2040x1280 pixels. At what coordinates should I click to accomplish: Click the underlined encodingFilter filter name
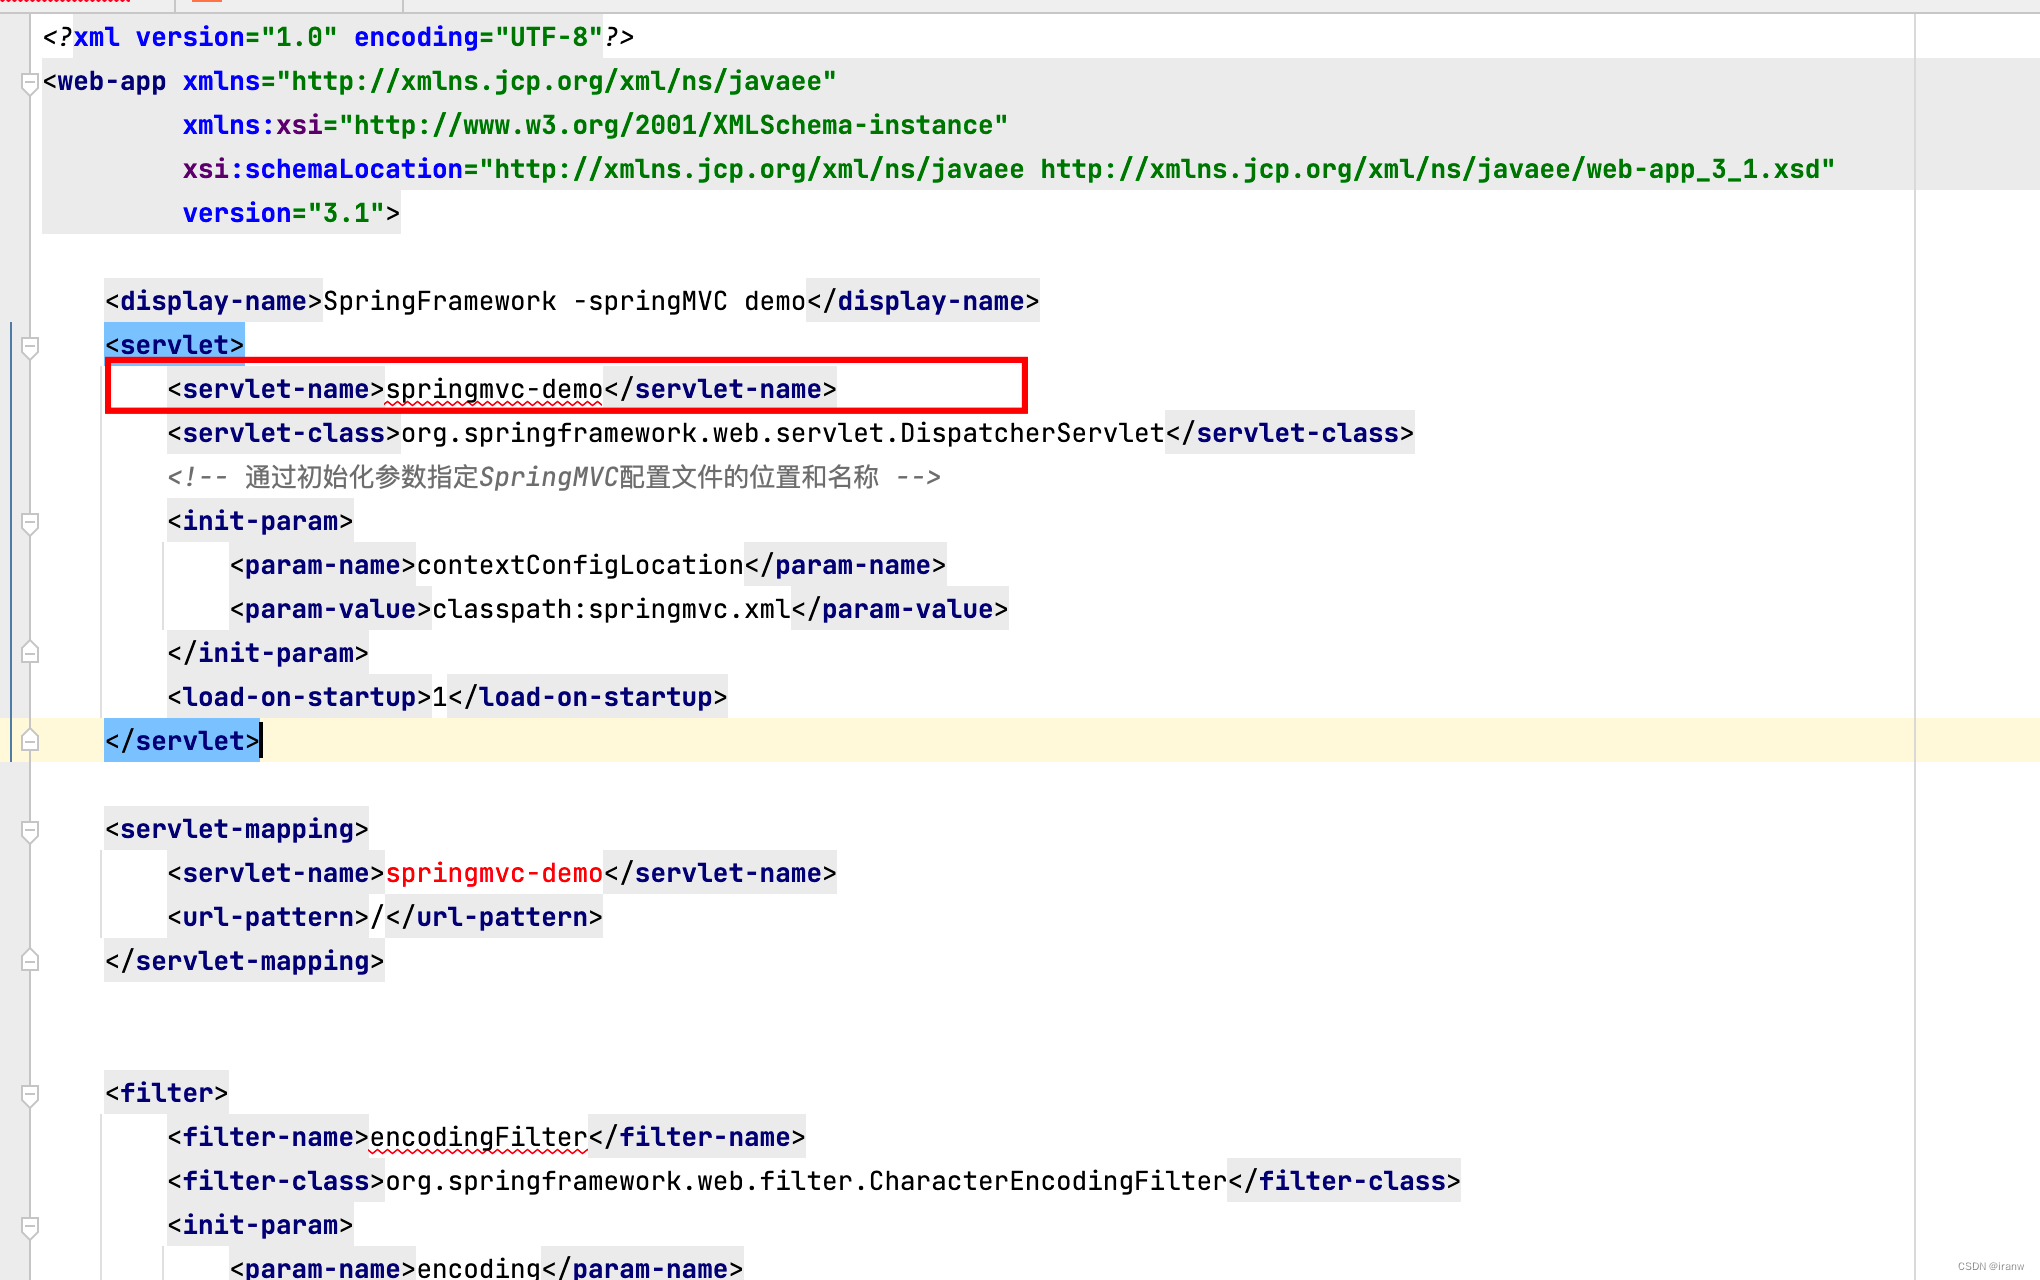tap(478, 1137)
